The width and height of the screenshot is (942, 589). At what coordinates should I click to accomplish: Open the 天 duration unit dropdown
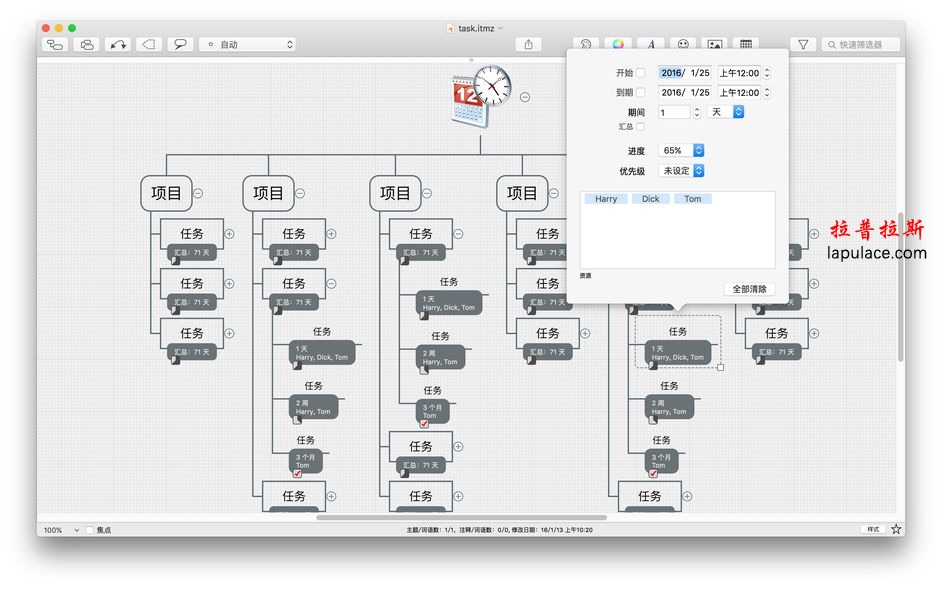pos(726,112)
